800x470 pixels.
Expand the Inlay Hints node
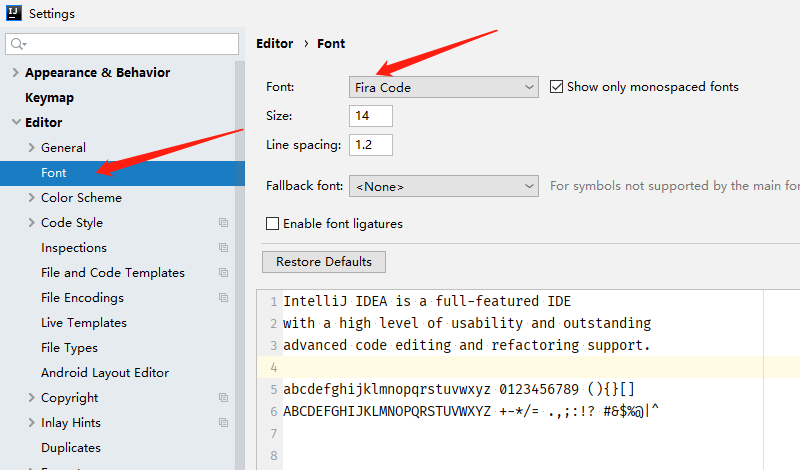(x=32, y=423)
